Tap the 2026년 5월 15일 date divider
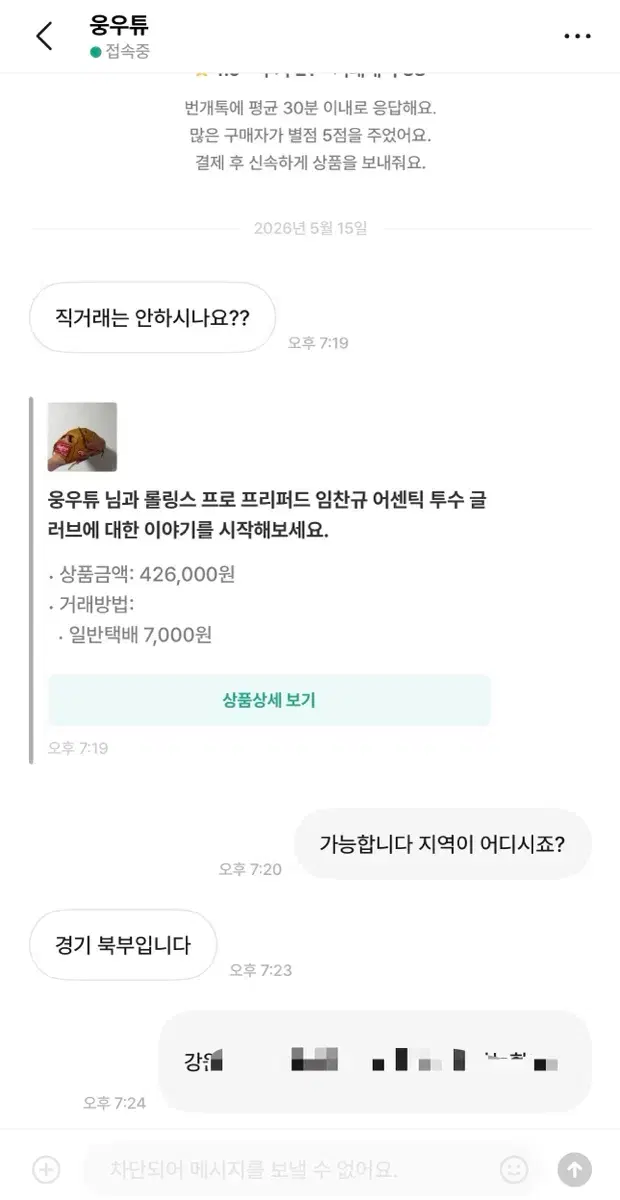The width and height of the screenshot is (620, 1200). 310,228
